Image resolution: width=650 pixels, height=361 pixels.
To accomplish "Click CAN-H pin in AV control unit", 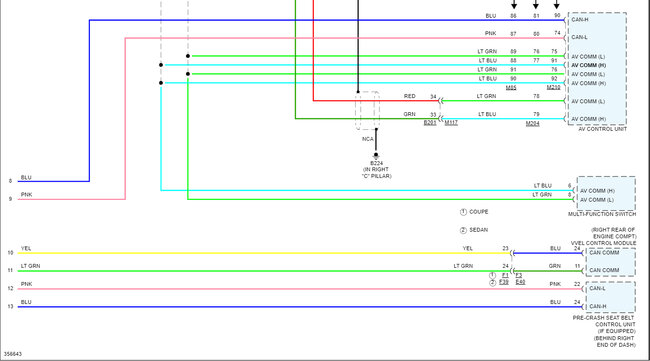I will point(580,19).
